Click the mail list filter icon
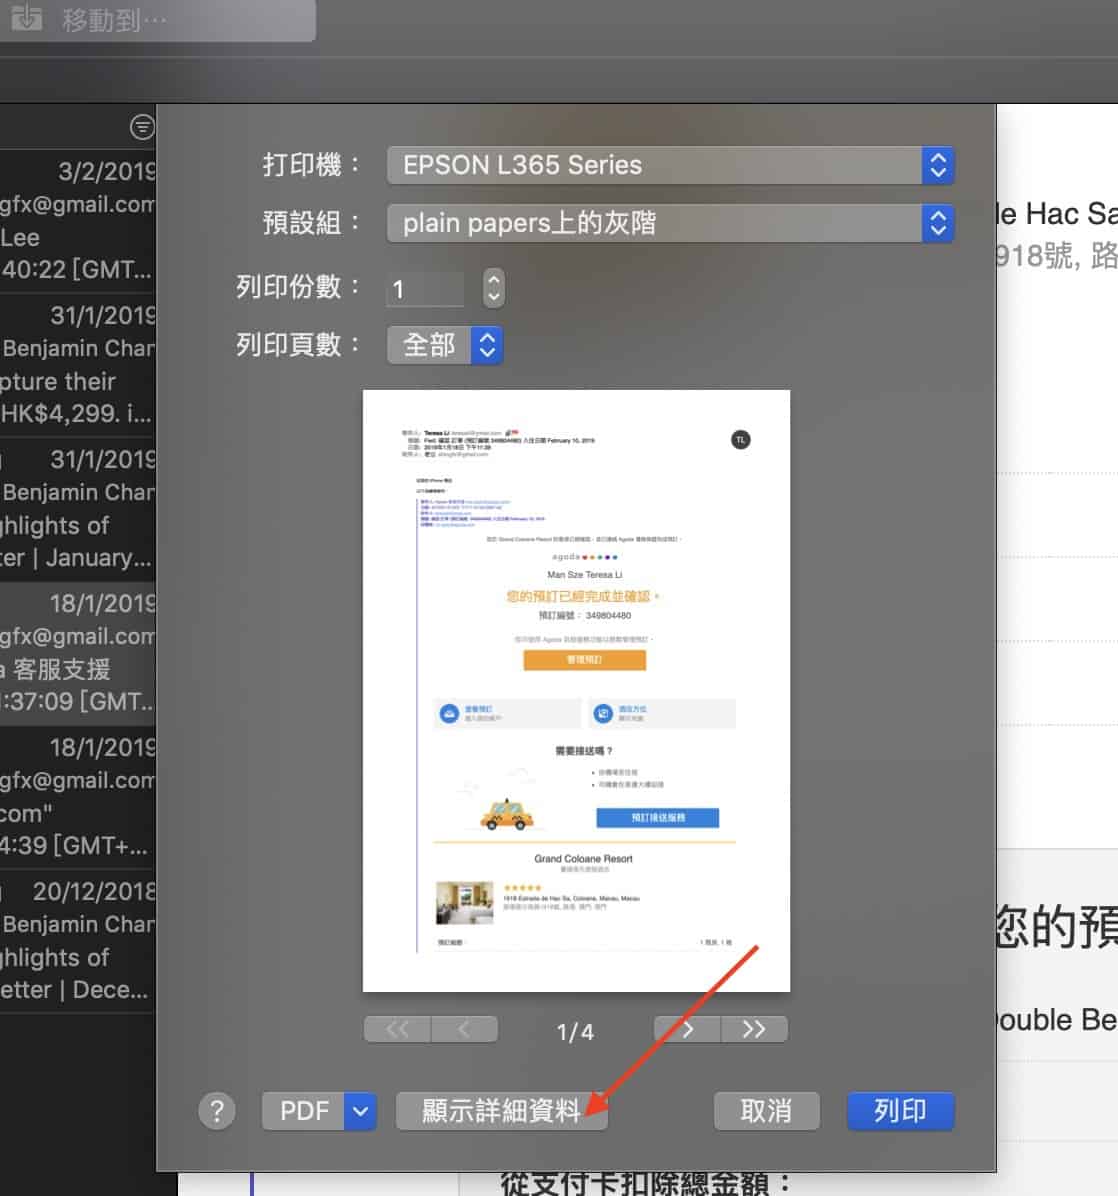Viewport: 1118px width, 1196px height. 142,127
